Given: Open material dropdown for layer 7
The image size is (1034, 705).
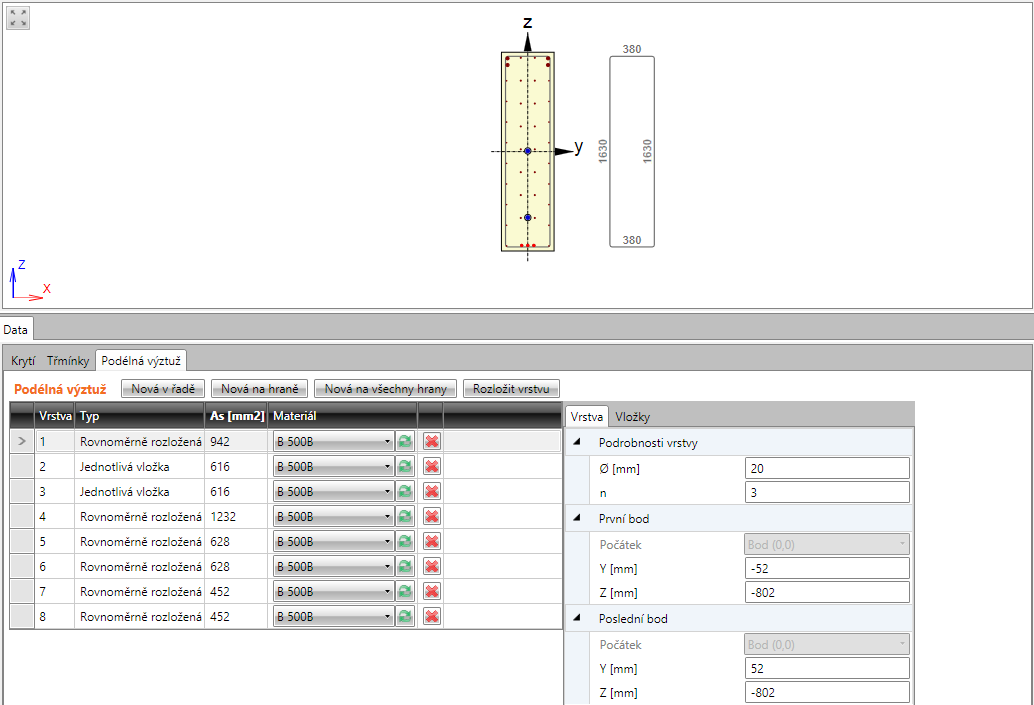Looking at the screenshot, I should point(334,592).
